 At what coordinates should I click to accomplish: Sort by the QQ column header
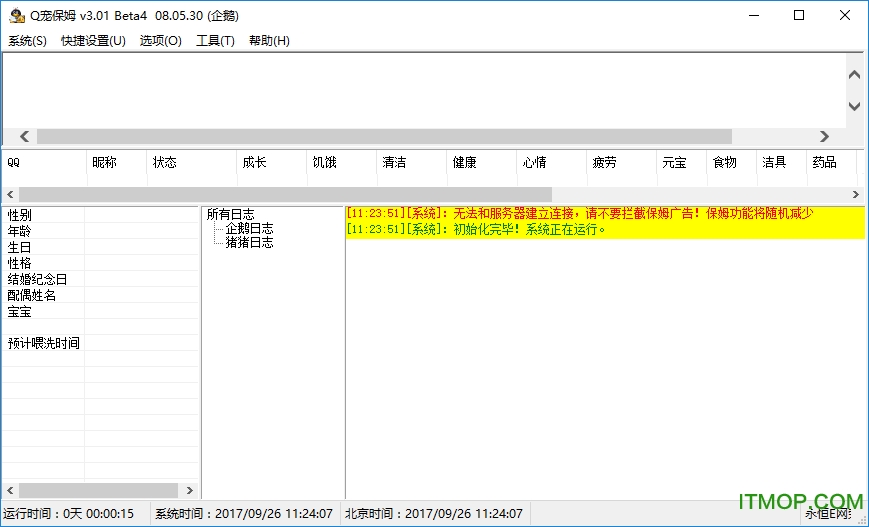pyautogui.click(x=44, y=162)
